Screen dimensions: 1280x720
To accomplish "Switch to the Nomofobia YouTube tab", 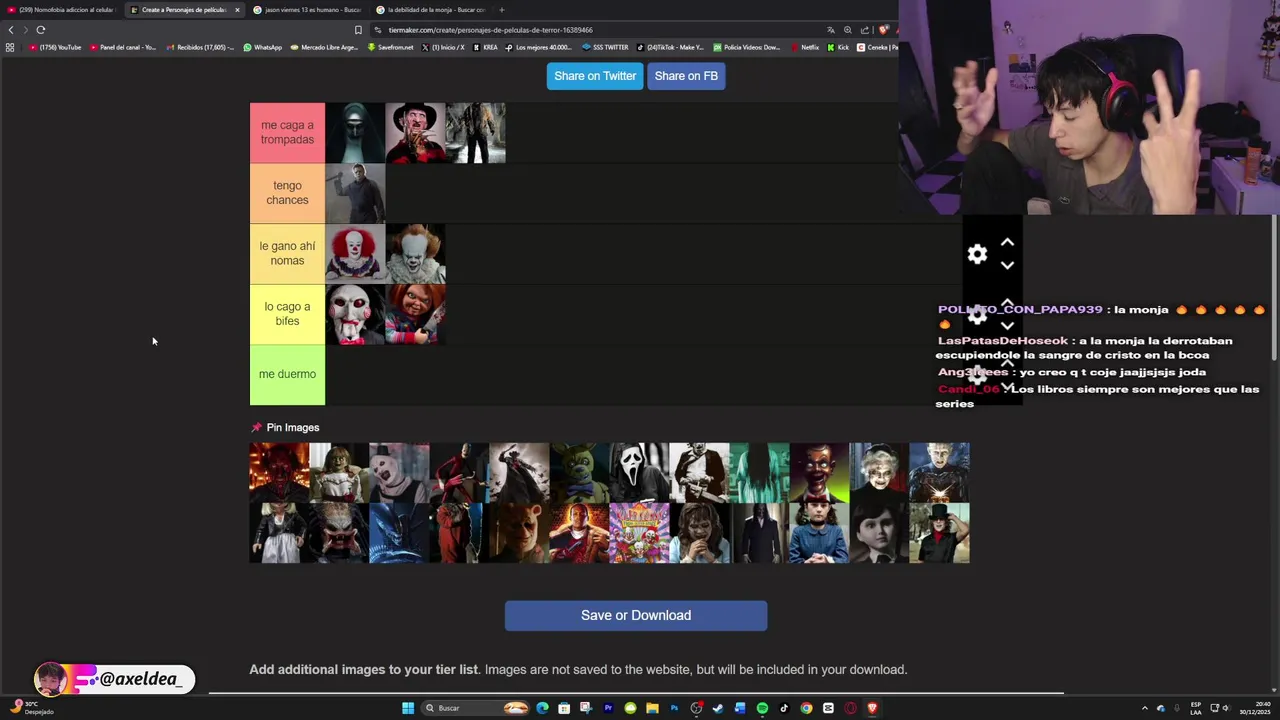I will [x=60, y=10].
